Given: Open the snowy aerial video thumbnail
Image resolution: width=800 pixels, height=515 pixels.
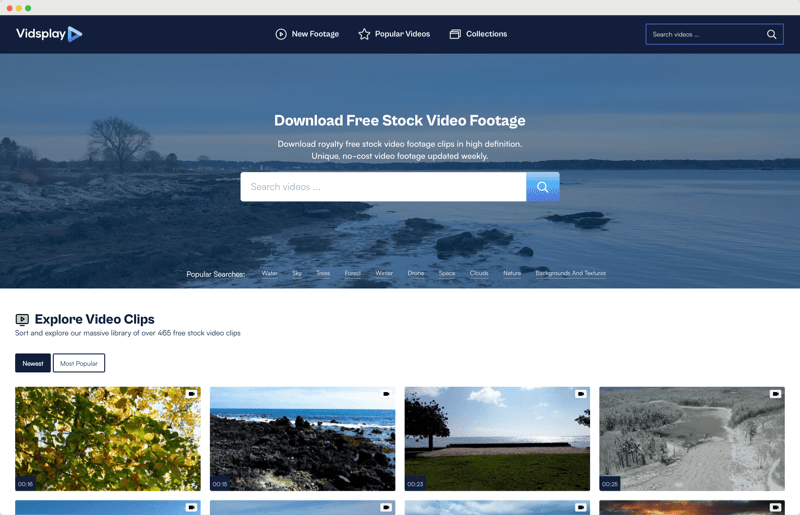Looking at the screenshot, I should pos(691,440).
